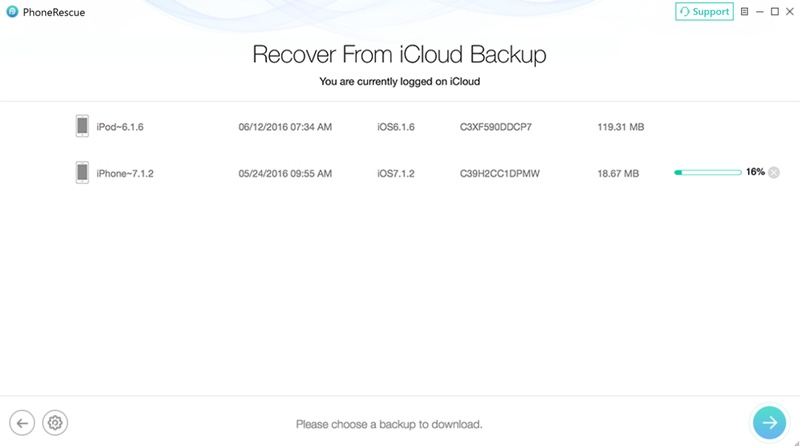Click the date 06/12/2016 07:34 AM
Screen dimensions: 800x446
285,127
